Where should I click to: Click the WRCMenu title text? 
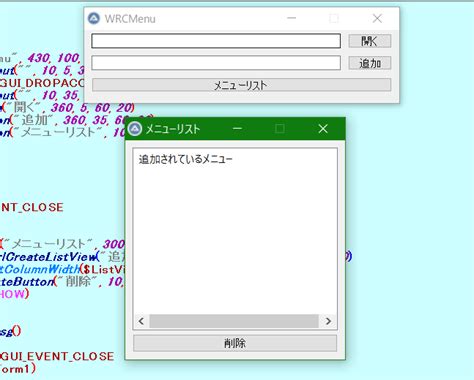tap(130, 19)
